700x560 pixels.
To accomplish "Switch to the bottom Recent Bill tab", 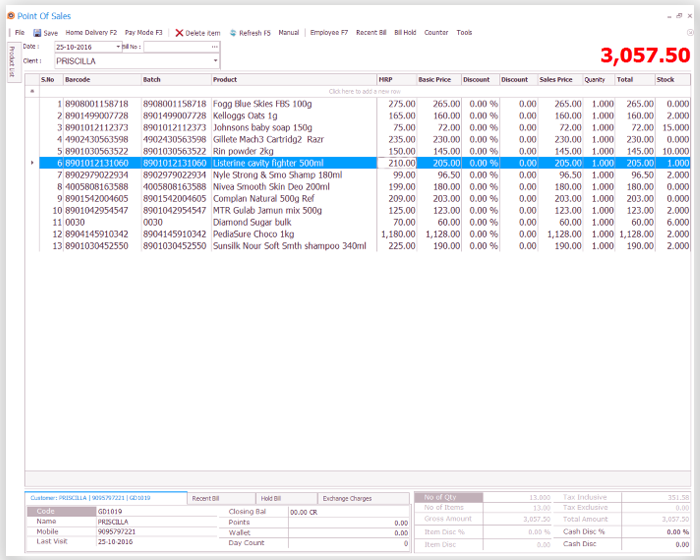I will point(221,498).
